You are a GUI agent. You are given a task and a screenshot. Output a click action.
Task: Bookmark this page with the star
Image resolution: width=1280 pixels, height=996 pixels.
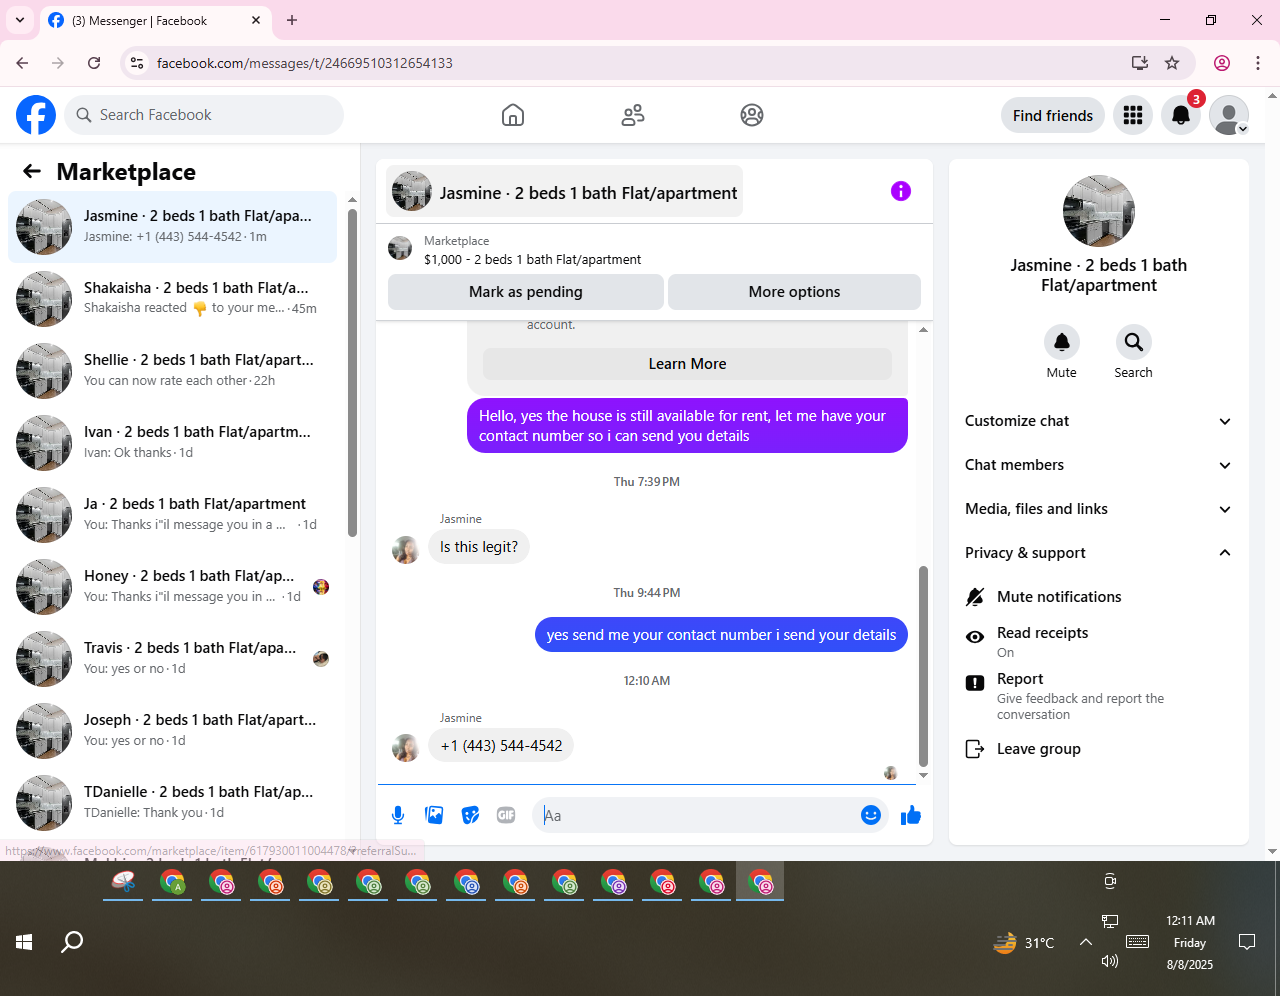point(1172,63)
